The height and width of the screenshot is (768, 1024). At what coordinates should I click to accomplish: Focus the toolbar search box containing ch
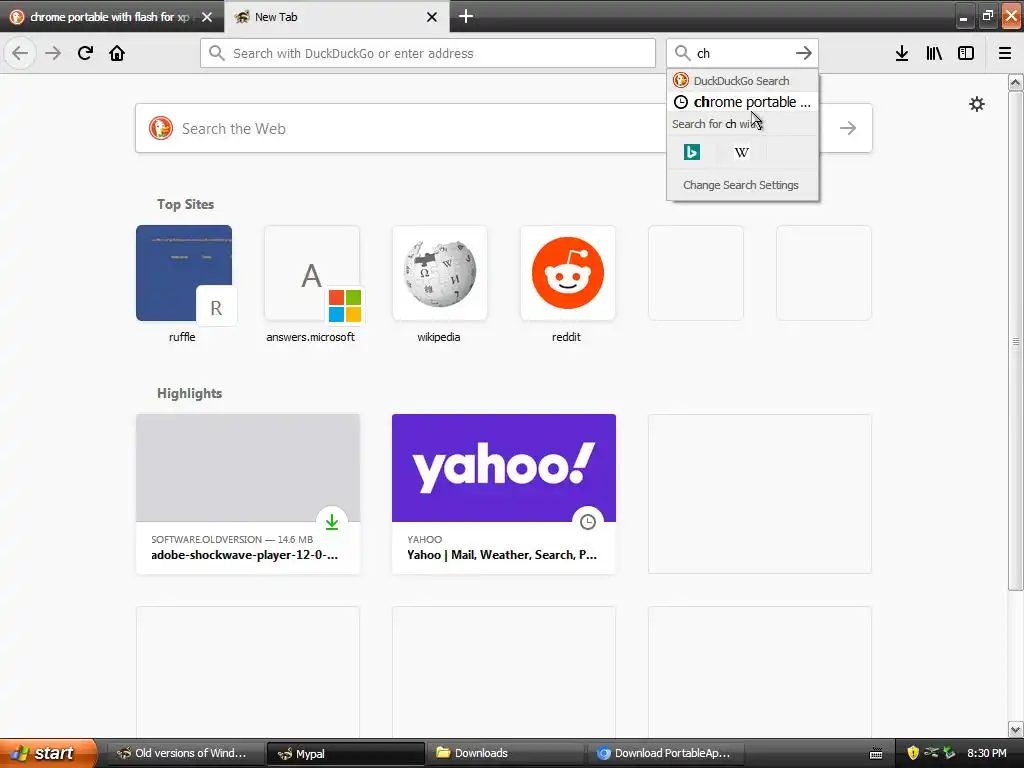(x=742, y=53)
